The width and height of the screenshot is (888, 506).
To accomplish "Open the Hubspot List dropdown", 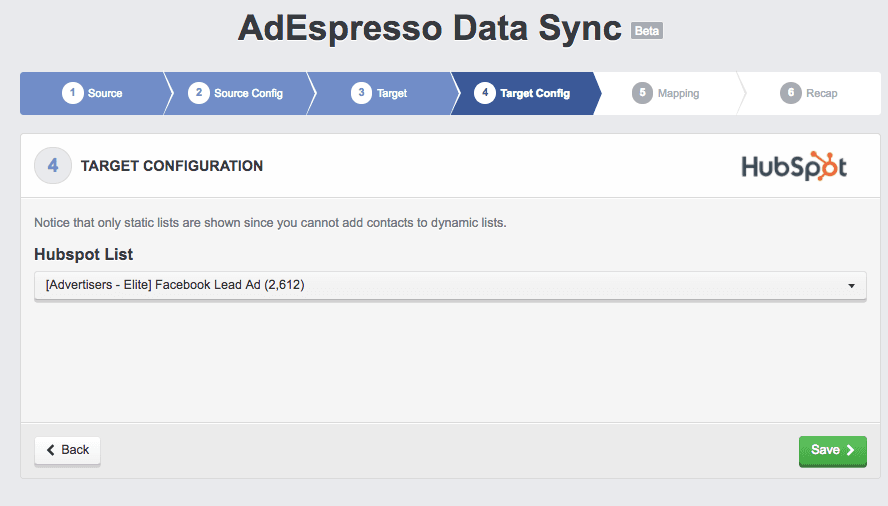I will (450, 286).
